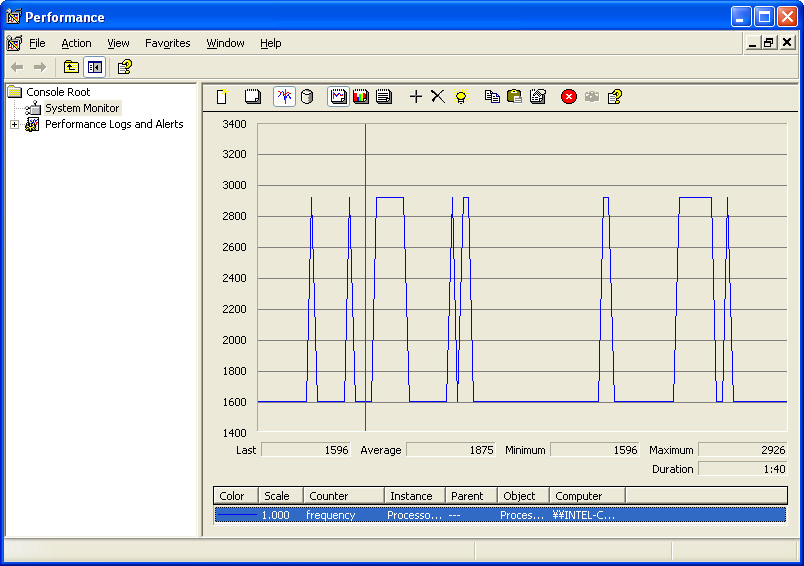The height and width of the screenshot is (566, 804).
Task: Click the New Counter Set icon
Action: click(x=222, y=97)
